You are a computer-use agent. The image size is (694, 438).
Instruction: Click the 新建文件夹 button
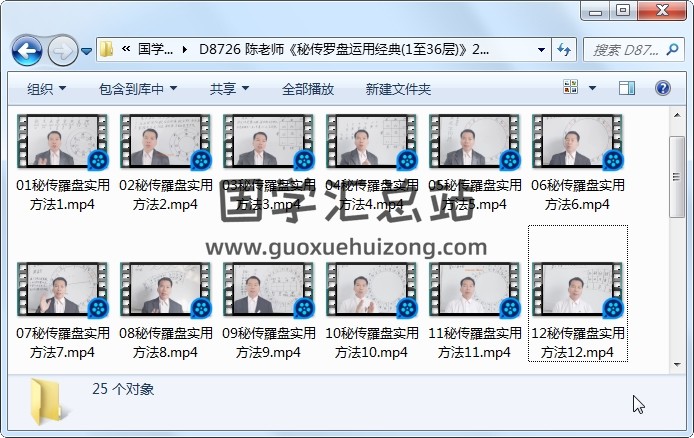coord(398,89)
